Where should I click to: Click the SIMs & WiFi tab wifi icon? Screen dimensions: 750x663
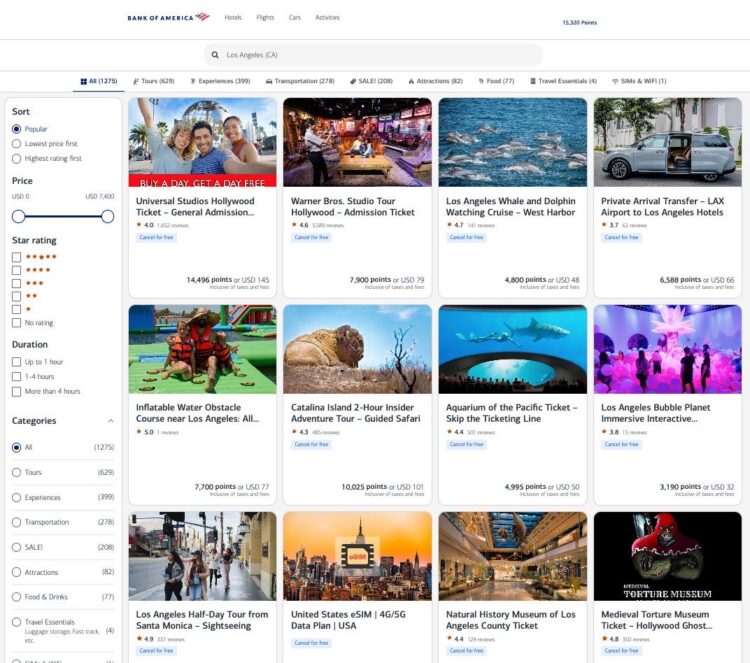point(615,81)
